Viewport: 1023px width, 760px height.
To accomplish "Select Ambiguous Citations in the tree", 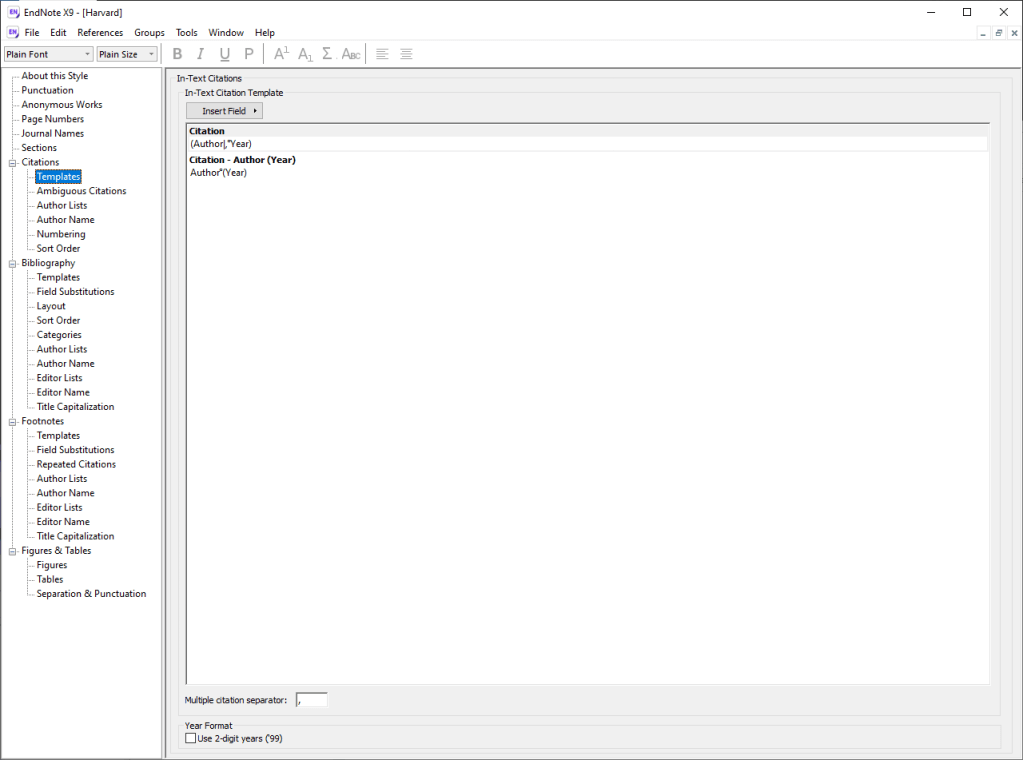I will point(81,191).
